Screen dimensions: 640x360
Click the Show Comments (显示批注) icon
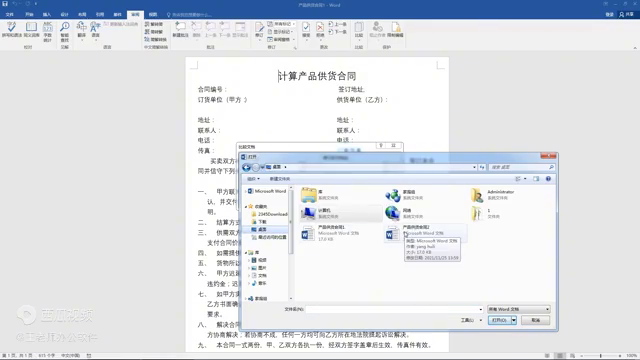point(240,30)
